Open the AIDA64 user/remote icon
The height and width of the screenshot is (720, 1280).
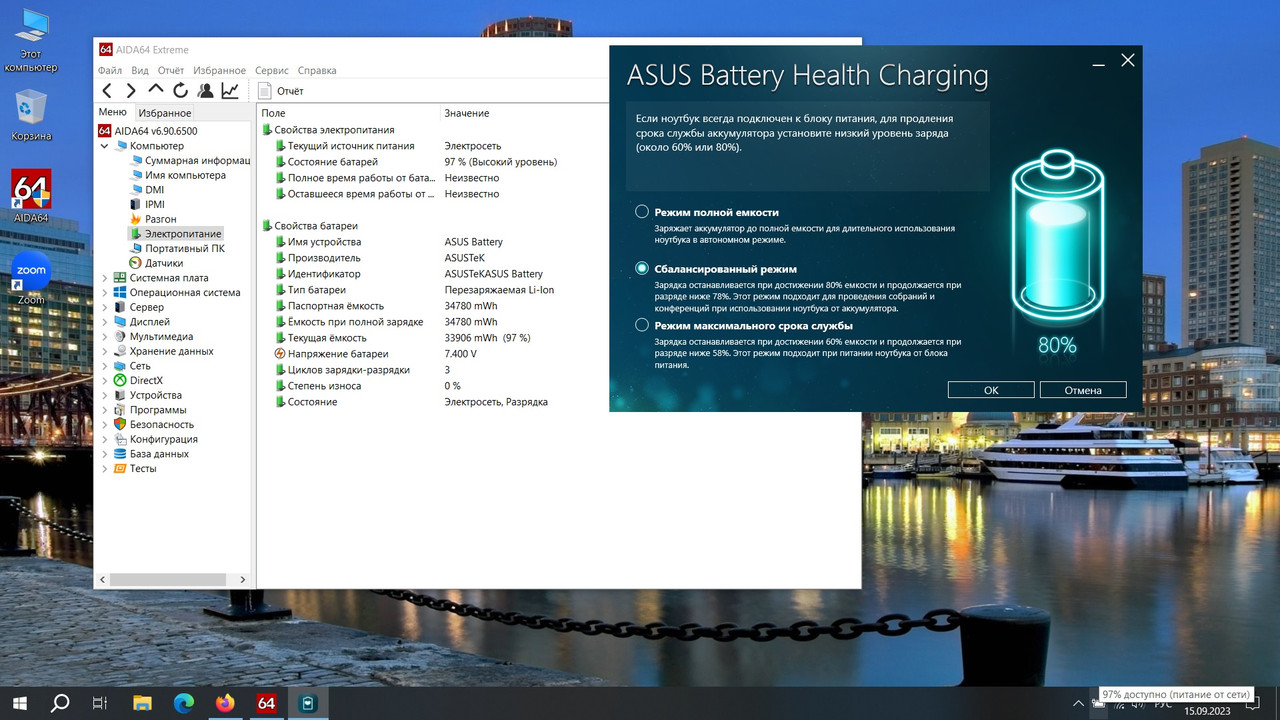click(205, 91)
